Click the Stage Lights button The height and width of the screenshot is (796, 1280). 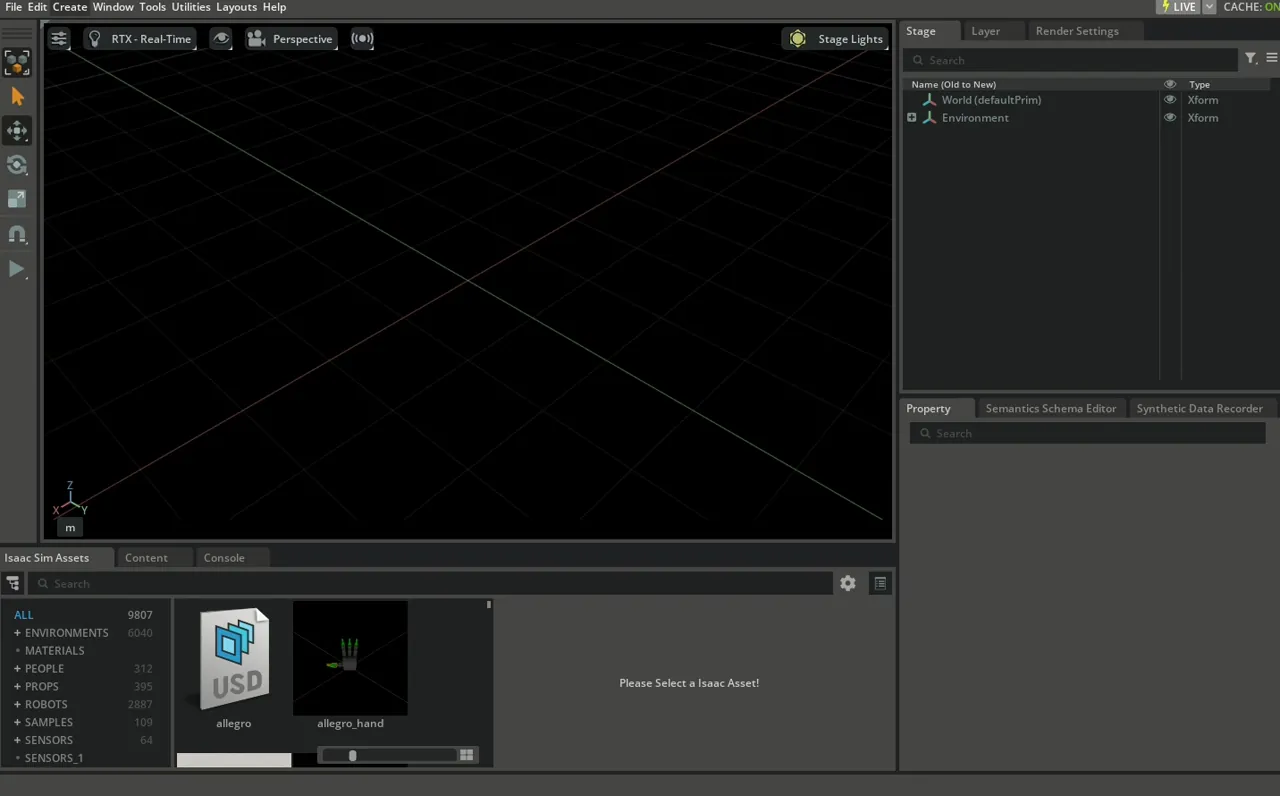pyautogui.click(x=837, y=39)
